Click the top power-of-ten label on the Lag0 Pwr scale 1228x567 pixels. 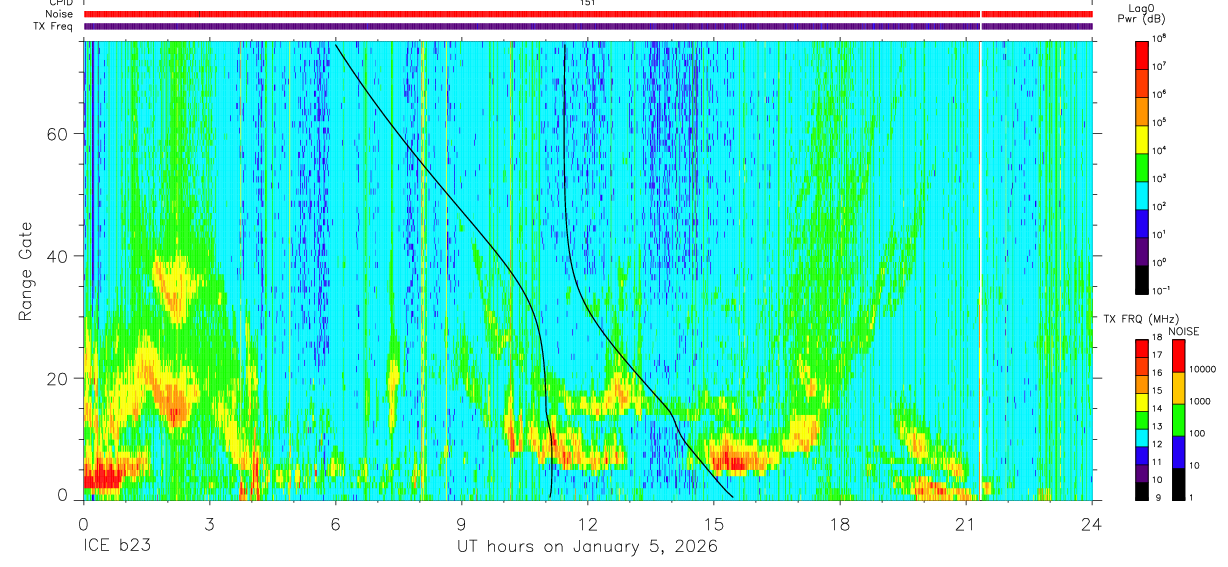coord(1159,39)
